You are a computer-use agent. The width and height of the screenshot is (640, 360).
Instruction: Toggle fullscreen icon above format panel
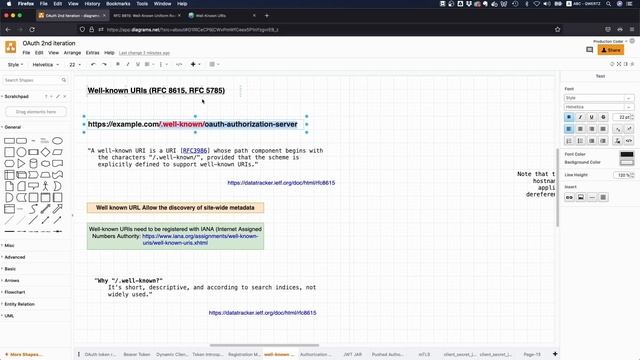coord(619,64)
